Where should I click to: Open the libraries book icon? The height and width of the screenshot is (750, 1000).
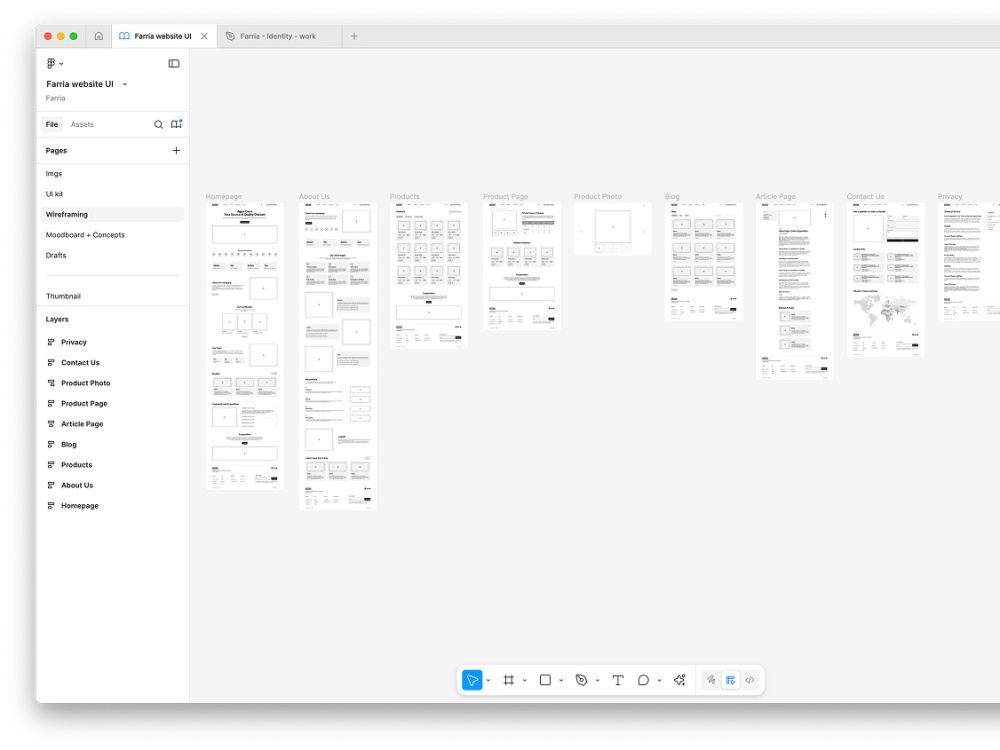point(177,124)
